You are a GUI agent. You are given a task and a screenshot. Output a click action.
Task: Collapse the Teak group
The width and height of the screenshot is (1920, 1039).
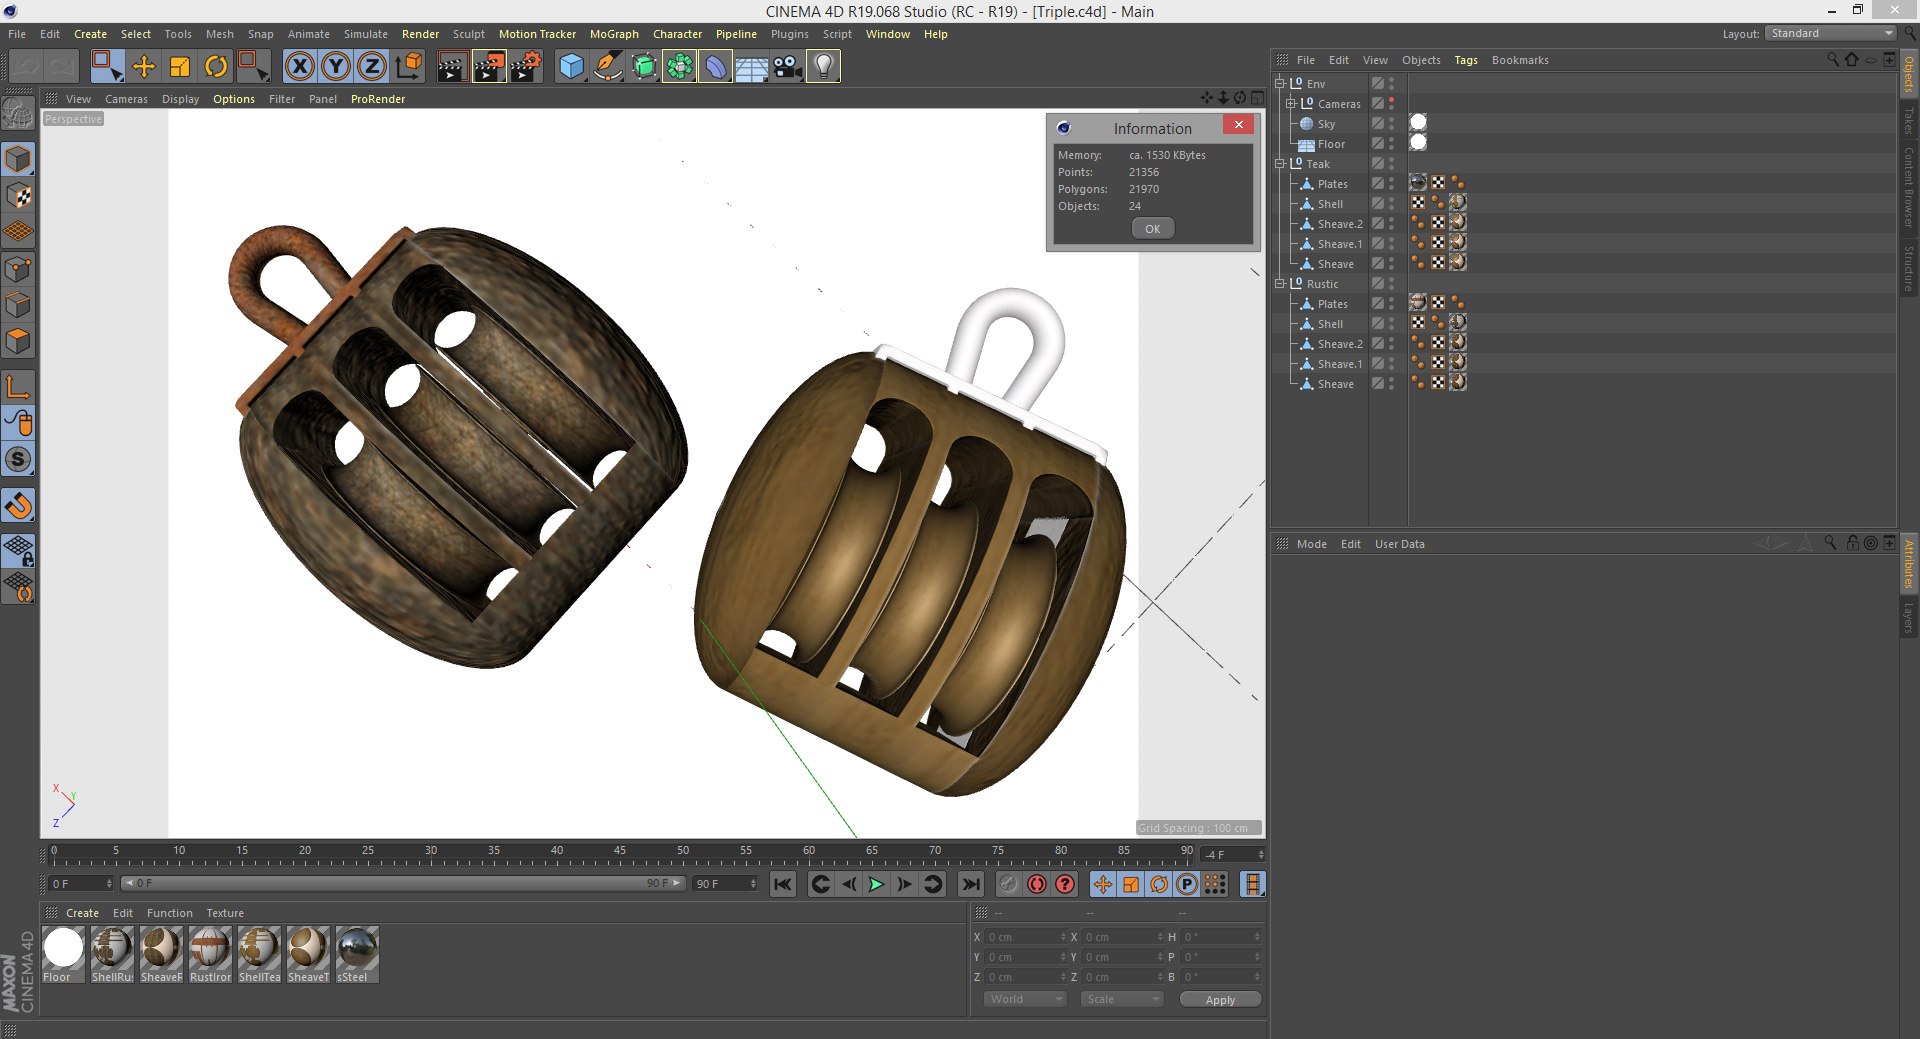point(1279,164)
